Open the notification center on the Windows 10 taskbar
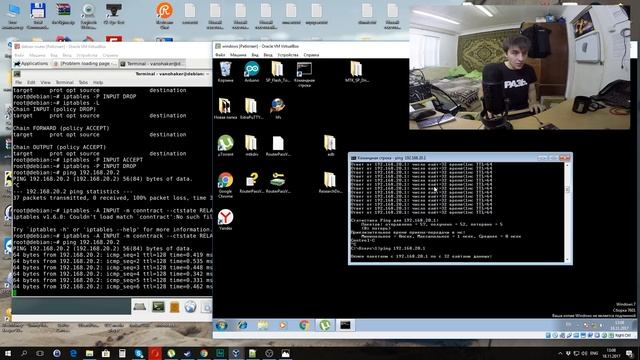640x360 pixels. point(630,353)
